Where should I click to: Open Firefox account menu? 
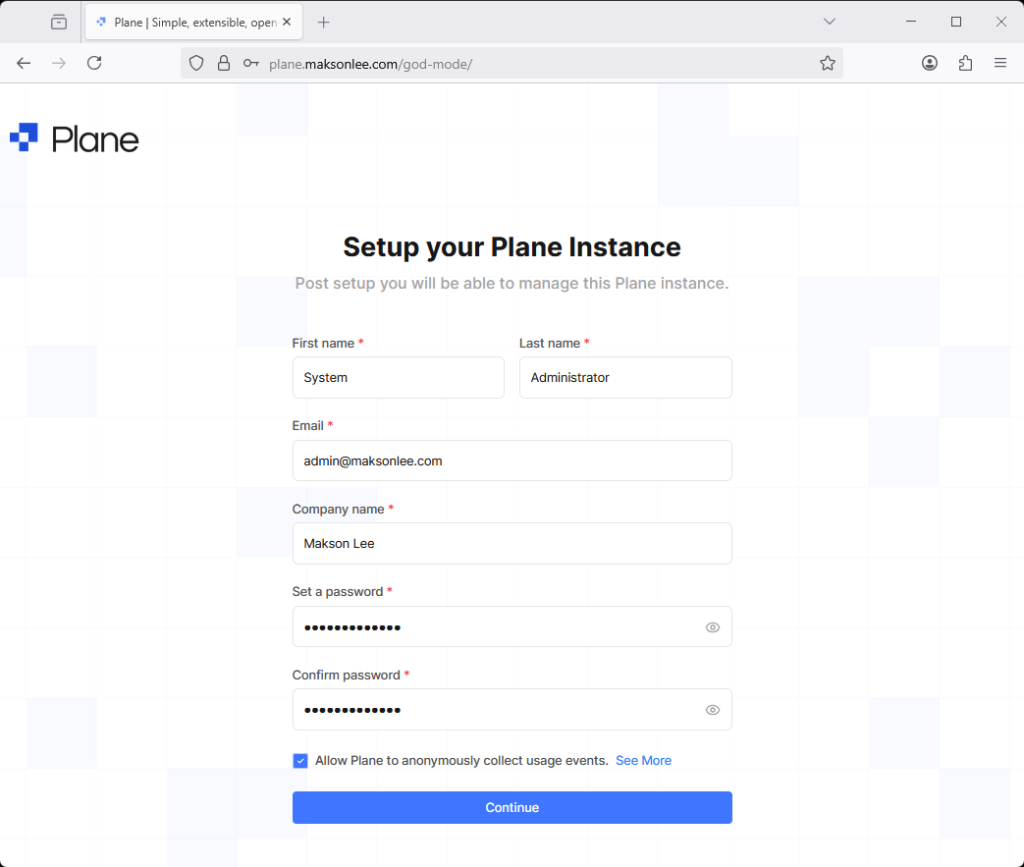pyautogui.click(x=929, y=63)
